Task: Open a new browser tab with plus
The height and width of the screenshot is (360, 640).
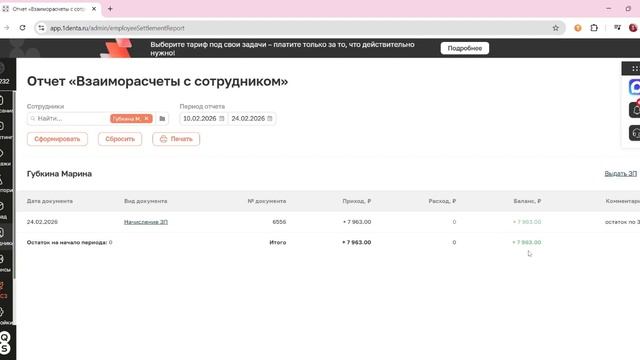Action: click(110, 9)
